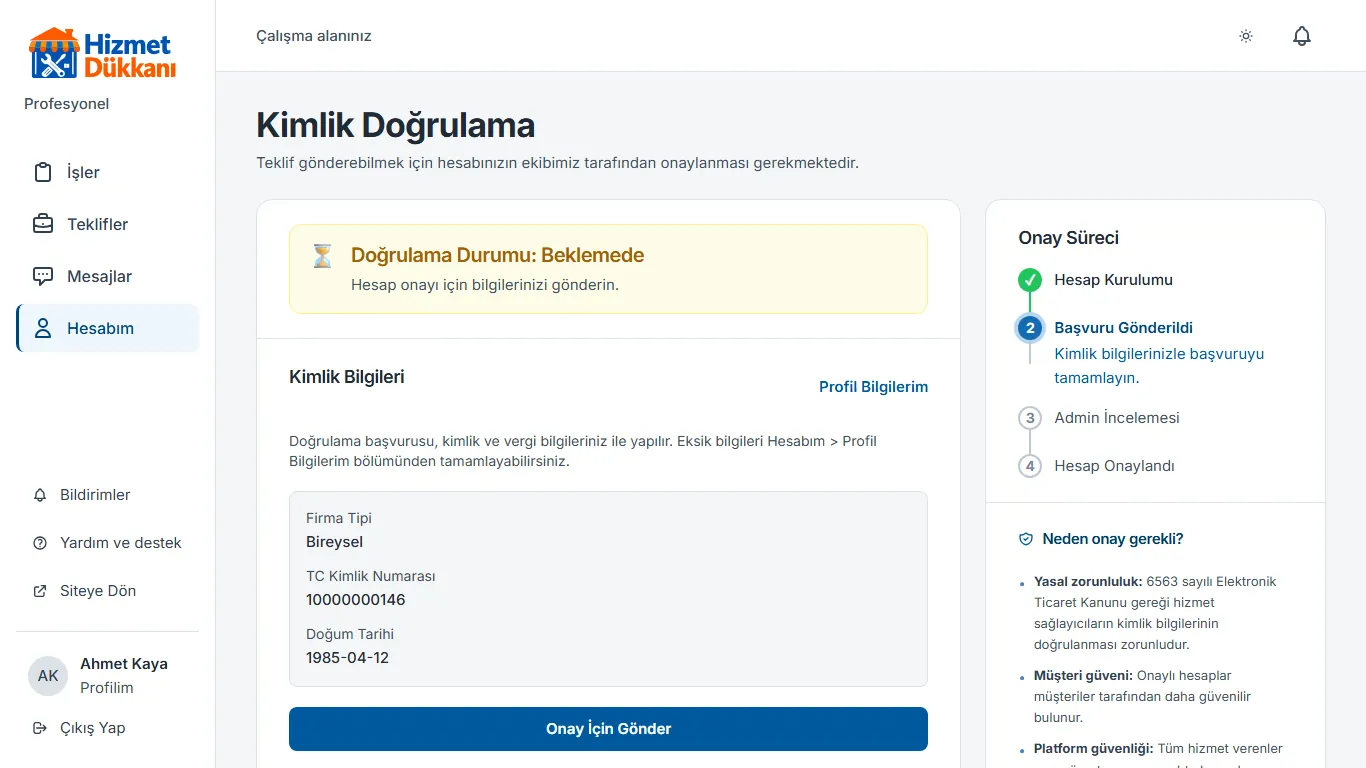1366x768 pixels.
Task: Open the notification bell in the header
Action: [x=1302, y=36]
